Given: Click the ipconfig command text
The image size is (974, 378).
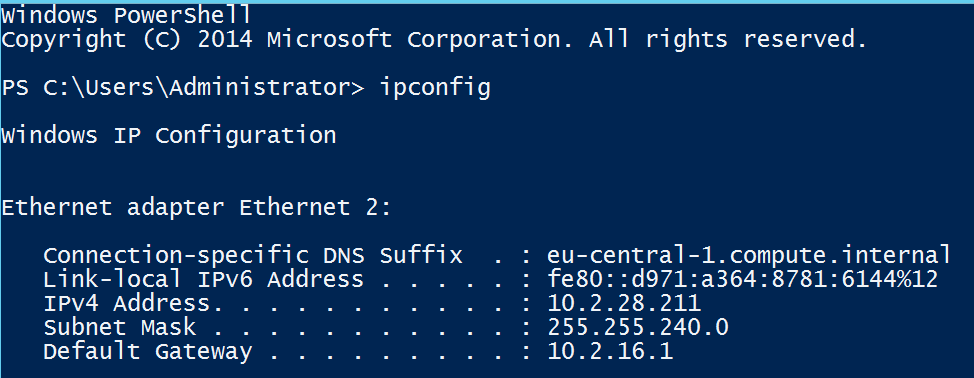Looking at the screenshot, I should coord(435,88).
